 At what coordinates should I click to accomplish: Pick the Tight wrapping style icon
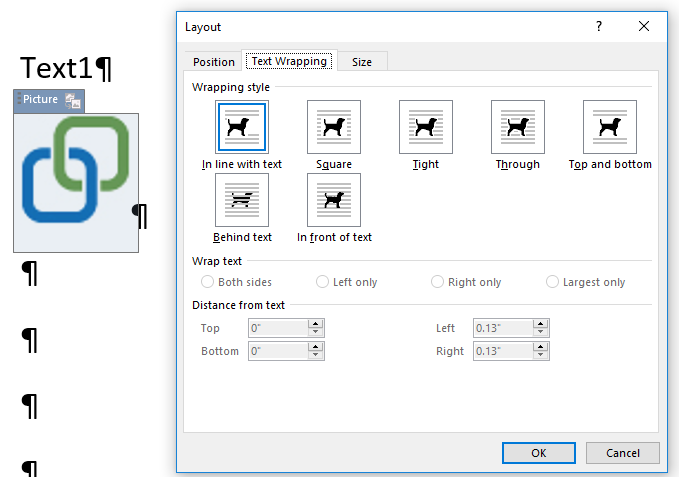coord(426,127)
